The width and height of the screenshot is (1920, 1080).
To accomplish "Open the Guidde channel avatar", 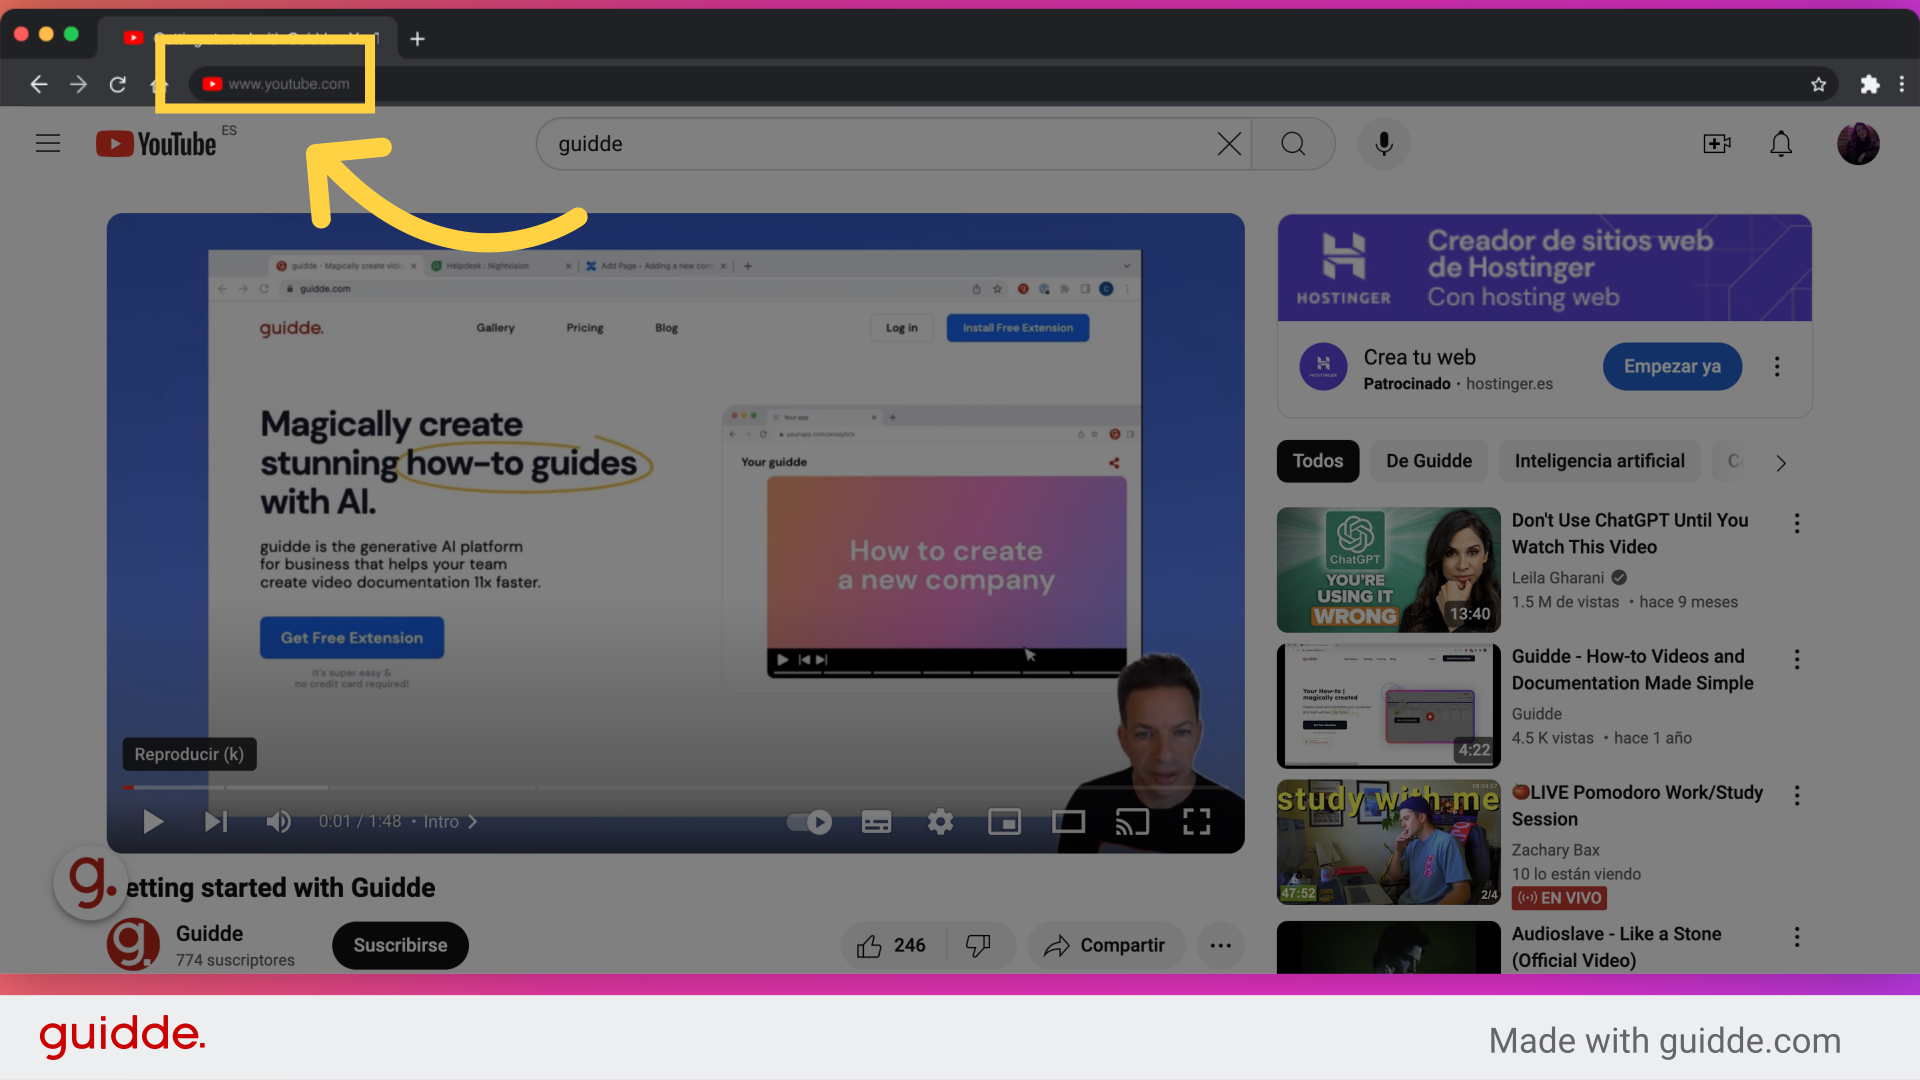I will pyautogui.click(x=133, y=944).
